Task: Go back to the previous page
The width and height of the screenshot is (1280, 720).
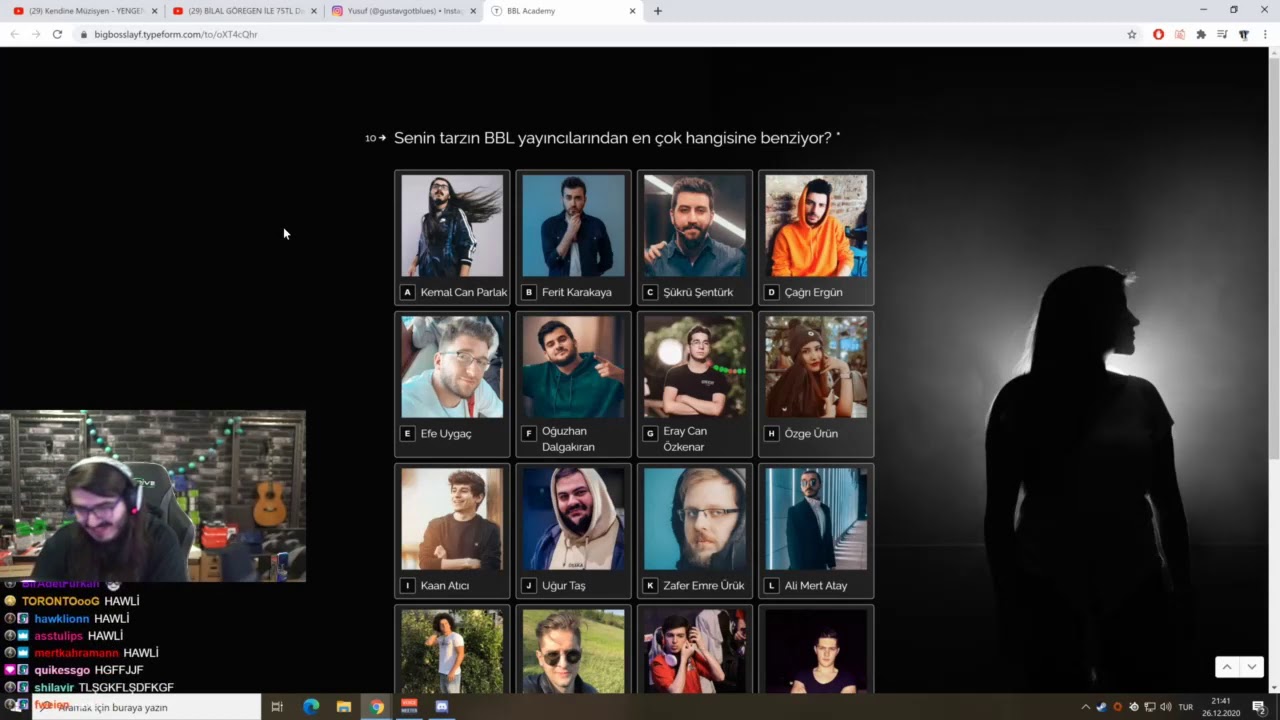Action: point(15,34)
